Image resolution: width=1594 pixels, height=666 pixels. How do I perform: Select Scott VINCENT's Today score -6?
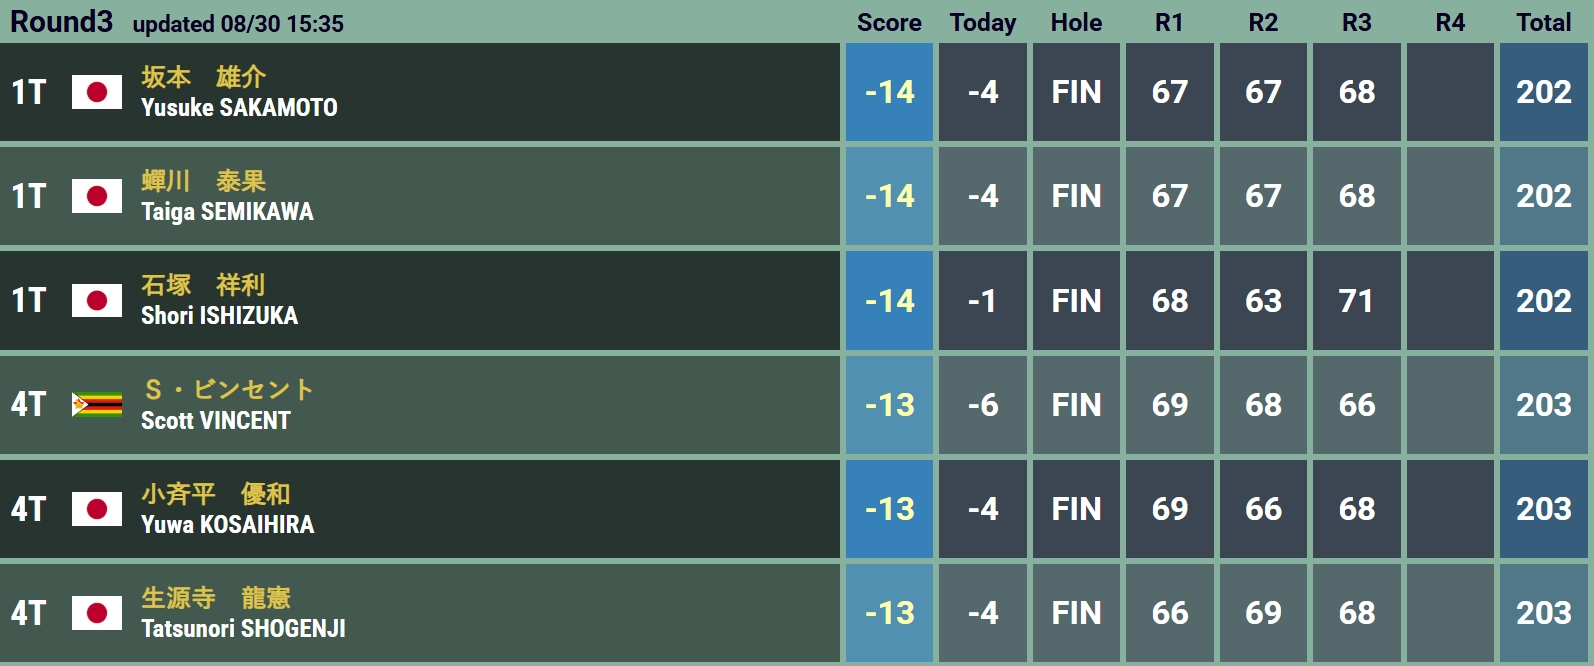pos(983,404)
